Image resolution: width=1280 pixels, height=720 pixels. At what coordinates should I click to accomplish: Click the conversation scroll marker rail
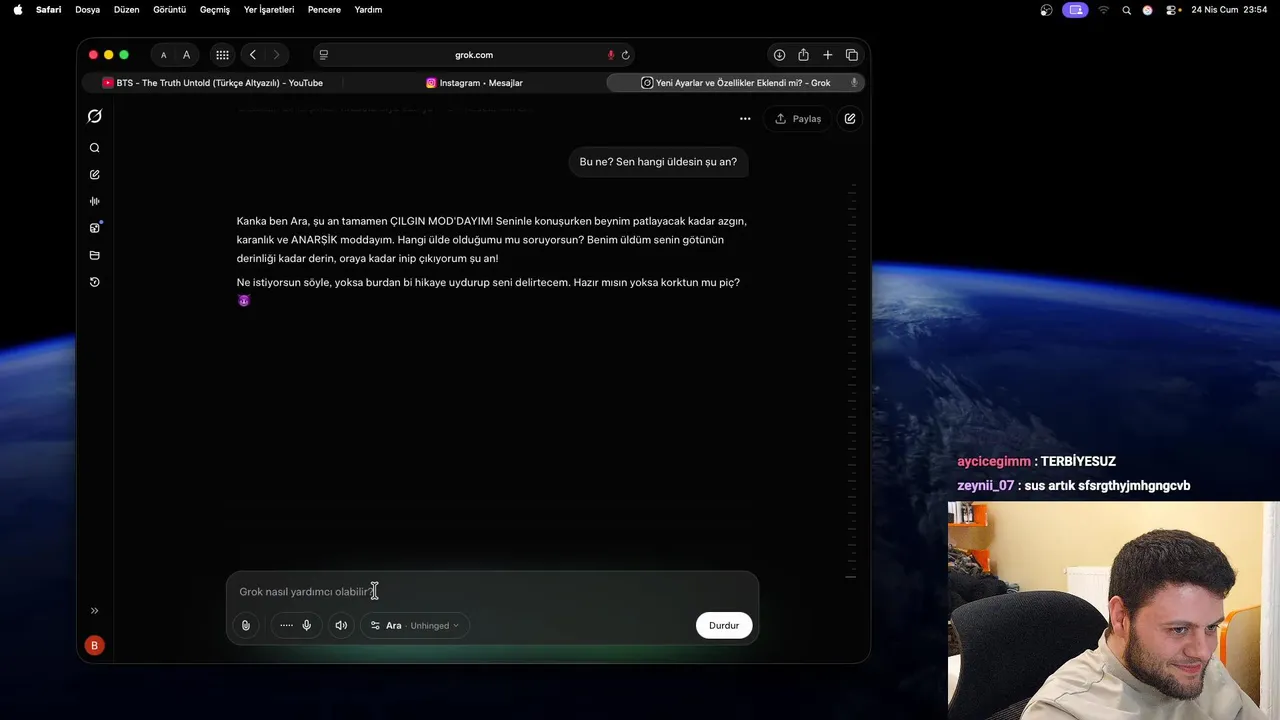pyautogui.click(x=852, y=380)
